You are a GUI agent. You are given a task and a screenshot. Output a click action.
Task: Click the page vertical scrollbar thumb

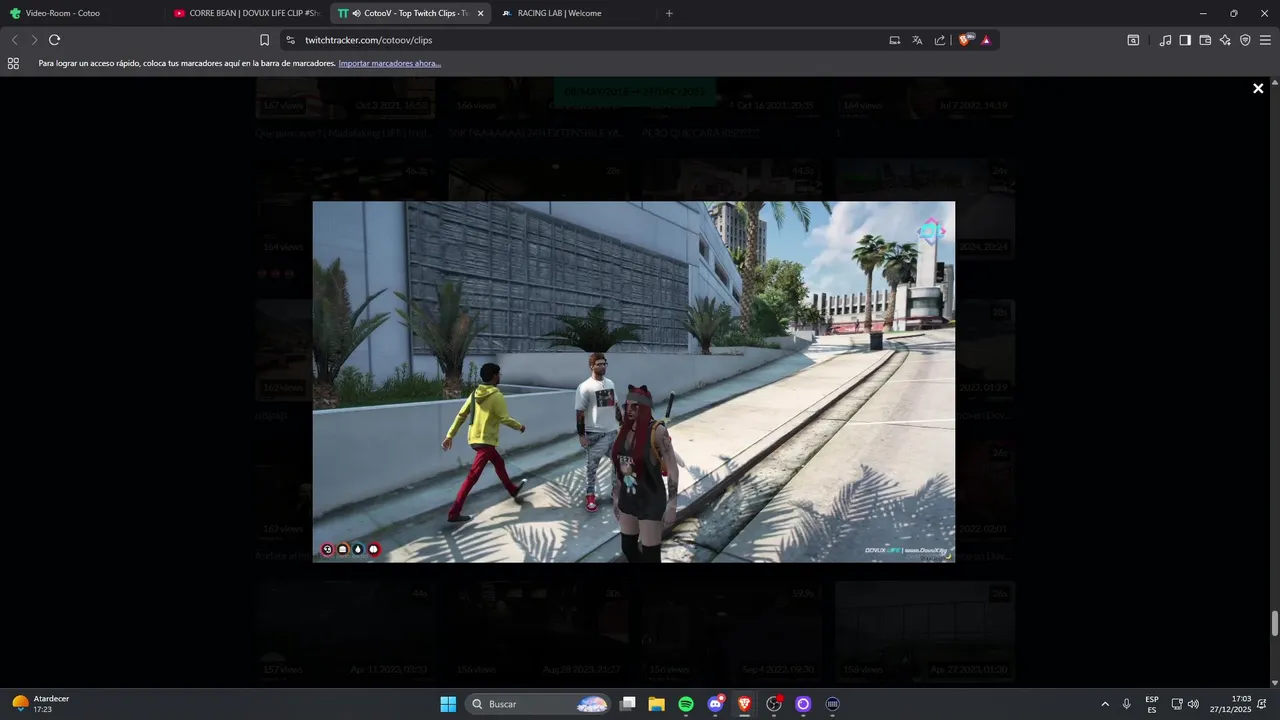(x=1274, y=623)
